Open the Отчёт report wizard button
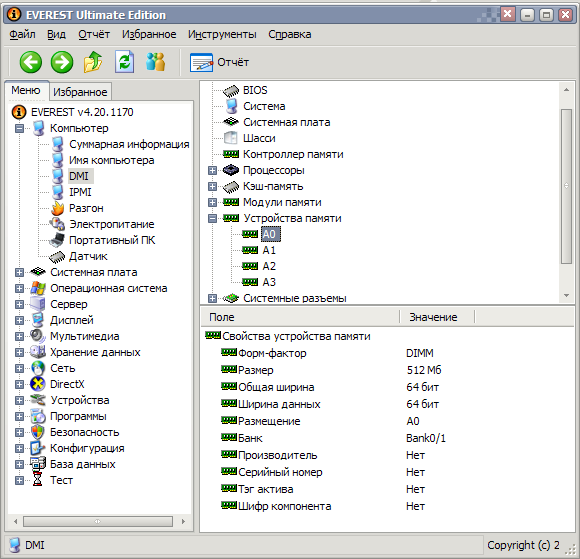The image size is (580, 559). [x=220, y=62]
